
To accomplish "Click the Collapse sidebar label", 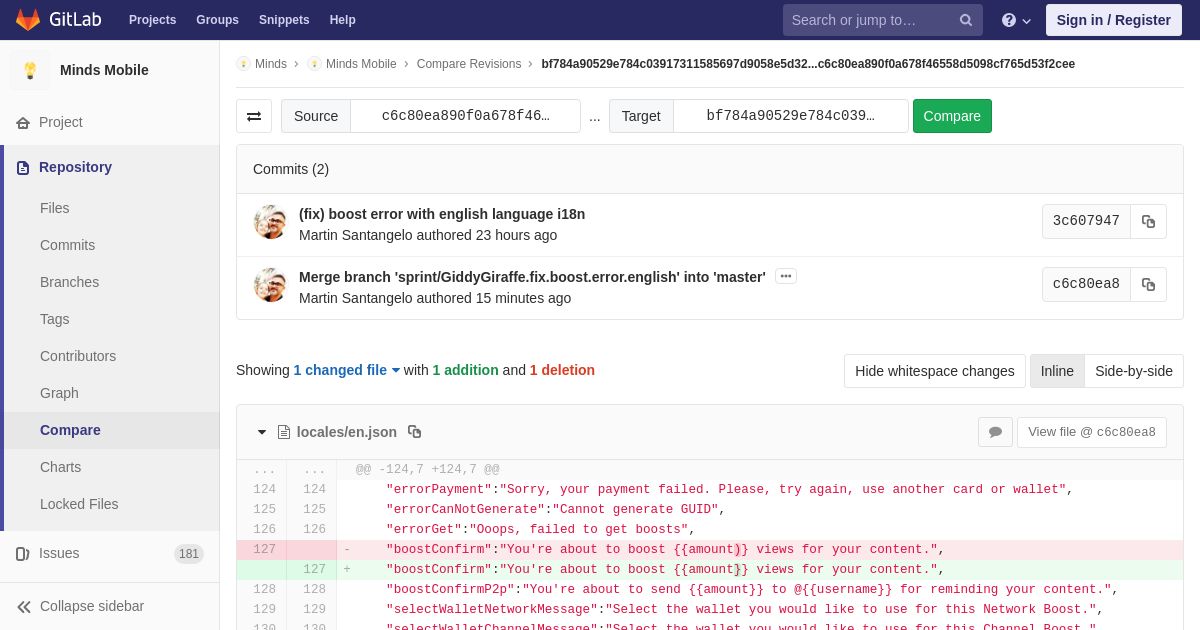I will pyautogui.click(x=92, y=606).
